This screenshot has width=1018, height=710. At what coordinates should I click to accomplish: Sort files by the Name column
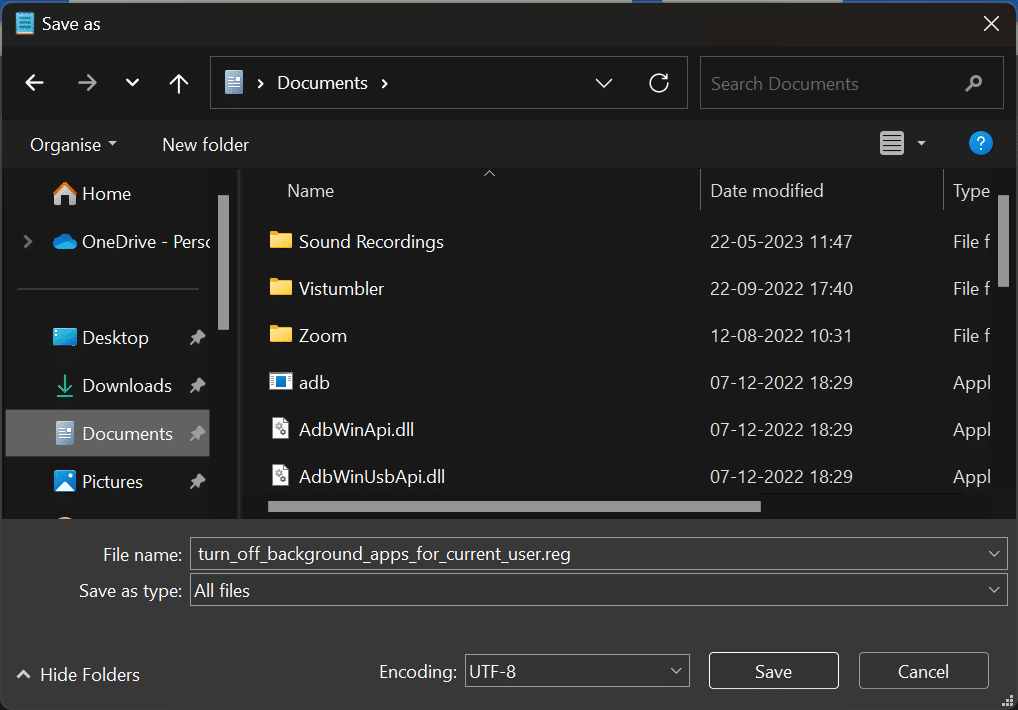click(310, 191)
